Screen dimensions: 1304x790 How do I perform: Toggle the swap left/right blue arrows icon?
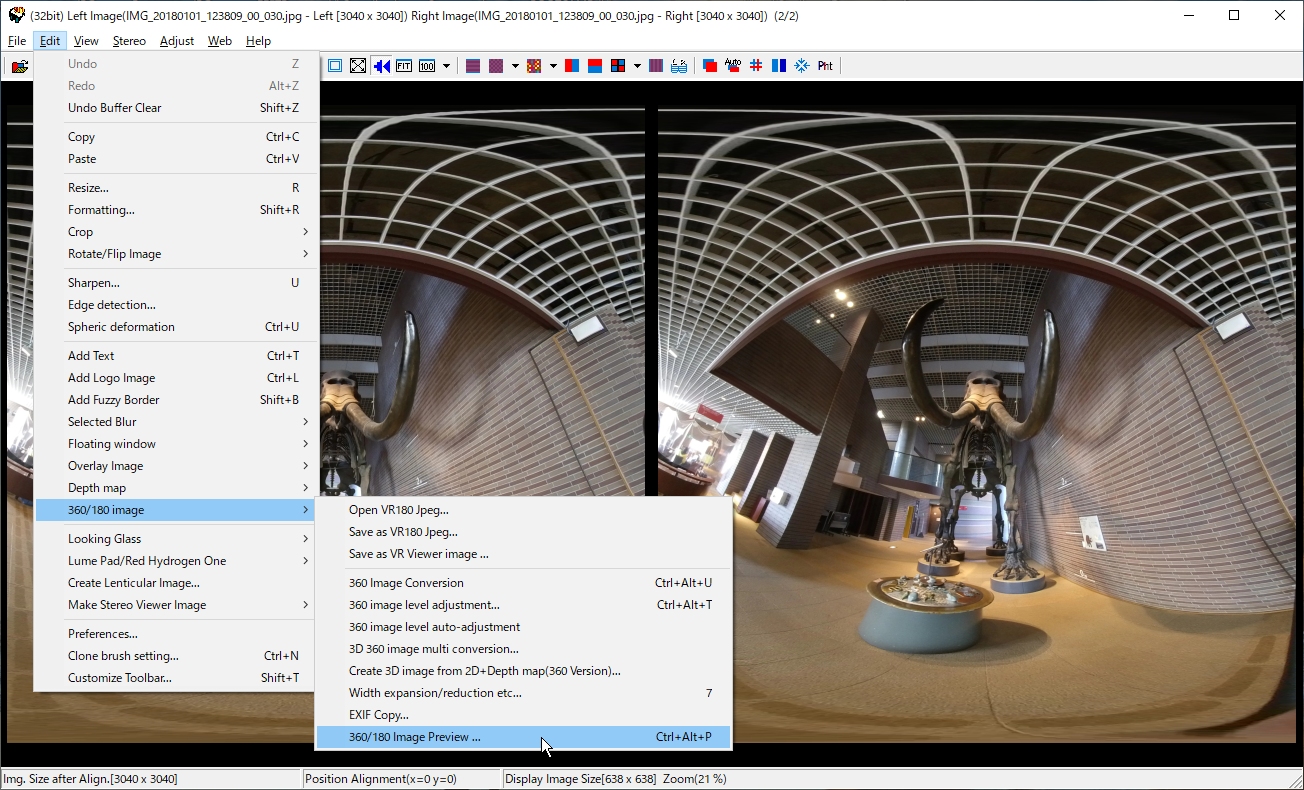click(x=381, y=66)
